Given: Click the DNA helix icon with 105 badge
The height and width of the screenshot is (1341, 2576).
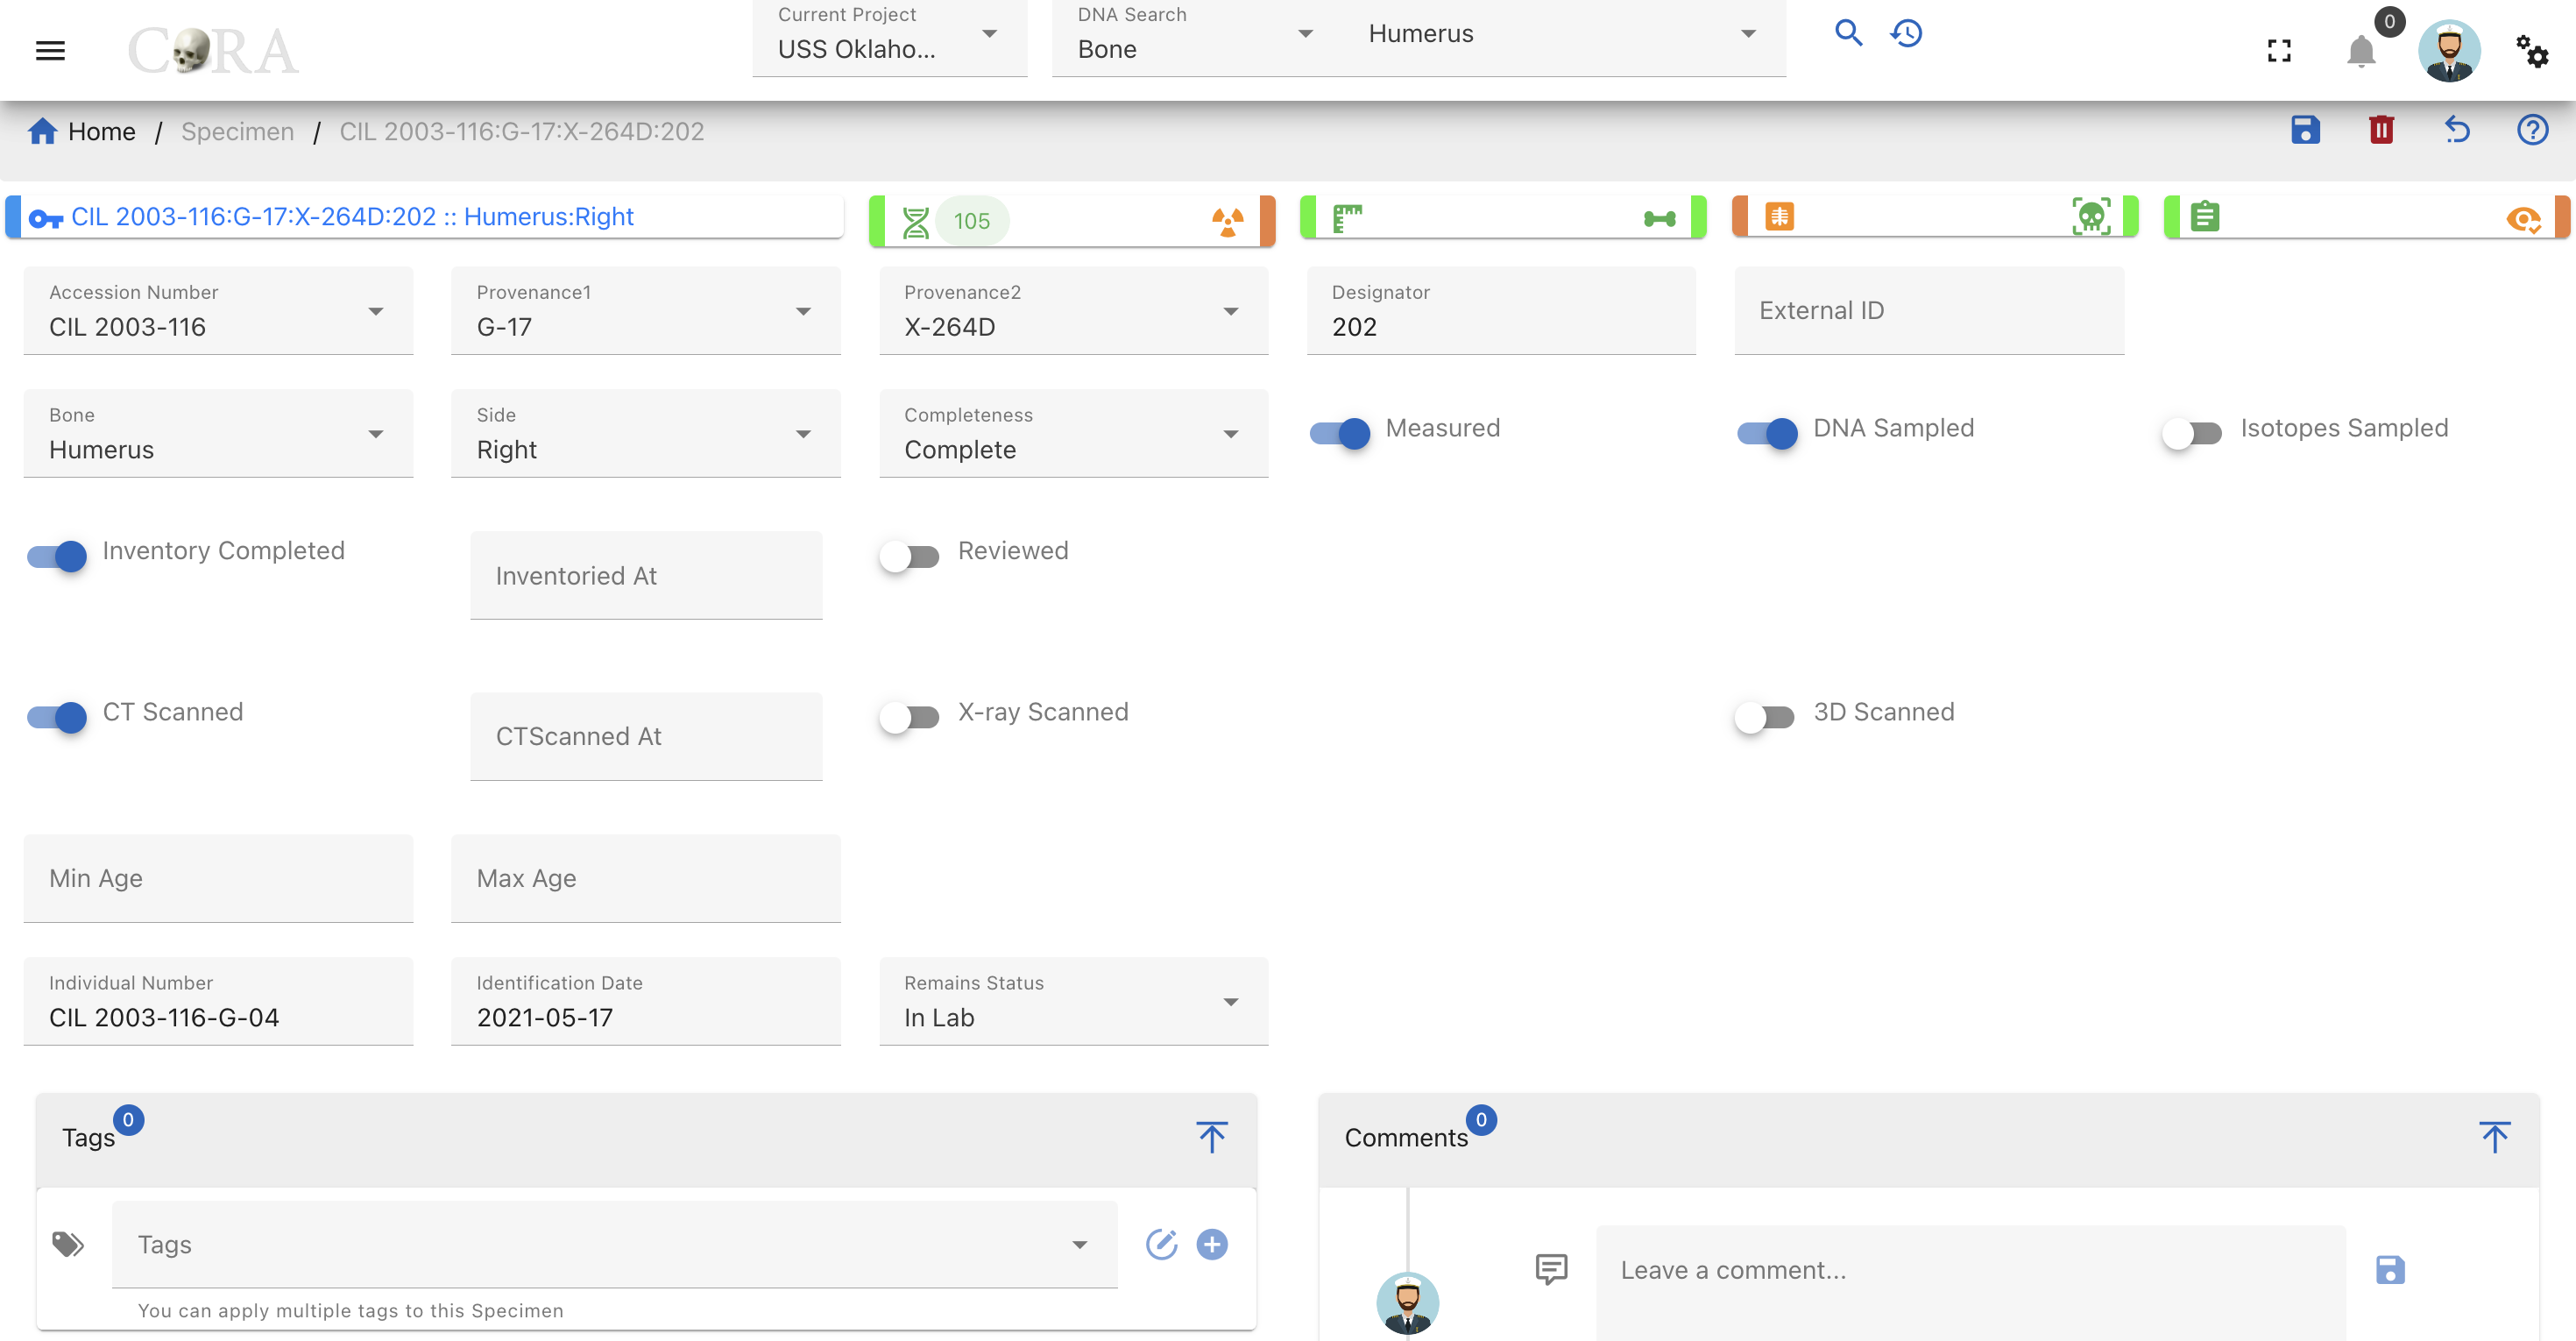Looking at the screenshot, I should point(915,221).
